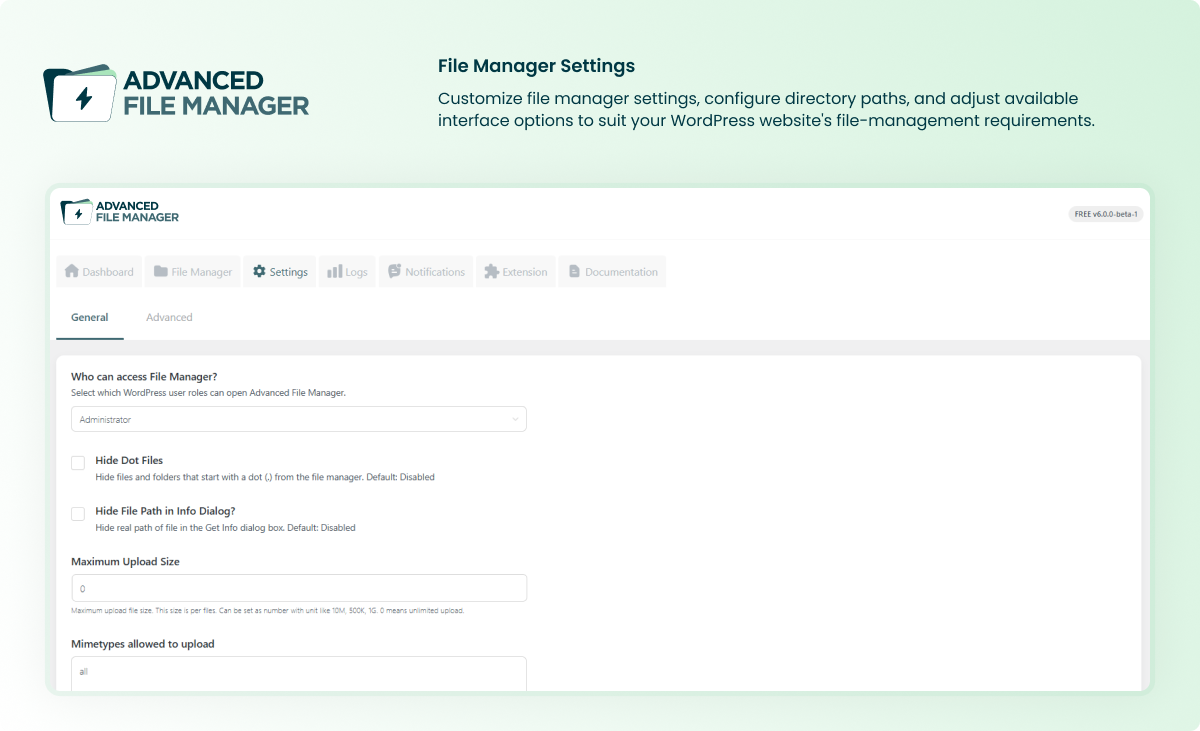The image size is (1200, 731).
Task: Toggle Hide File Path in Info Dialog checkbox
Action: click(x=78, y=513)
